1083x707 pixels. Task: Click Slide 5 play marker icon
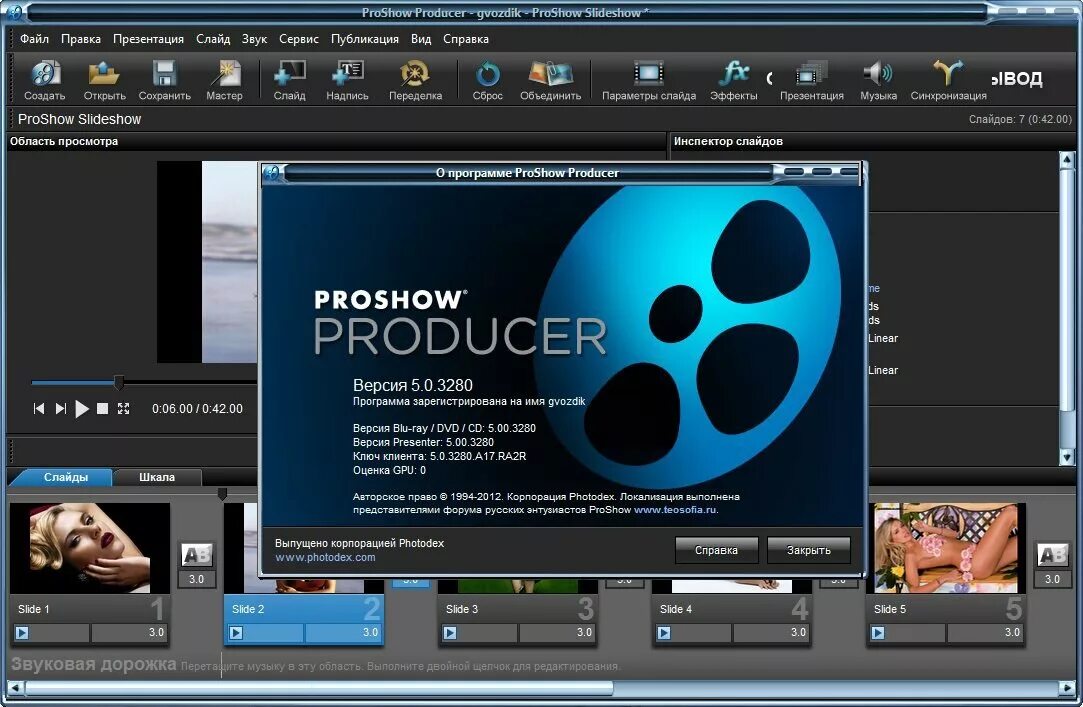click(878, 632)
